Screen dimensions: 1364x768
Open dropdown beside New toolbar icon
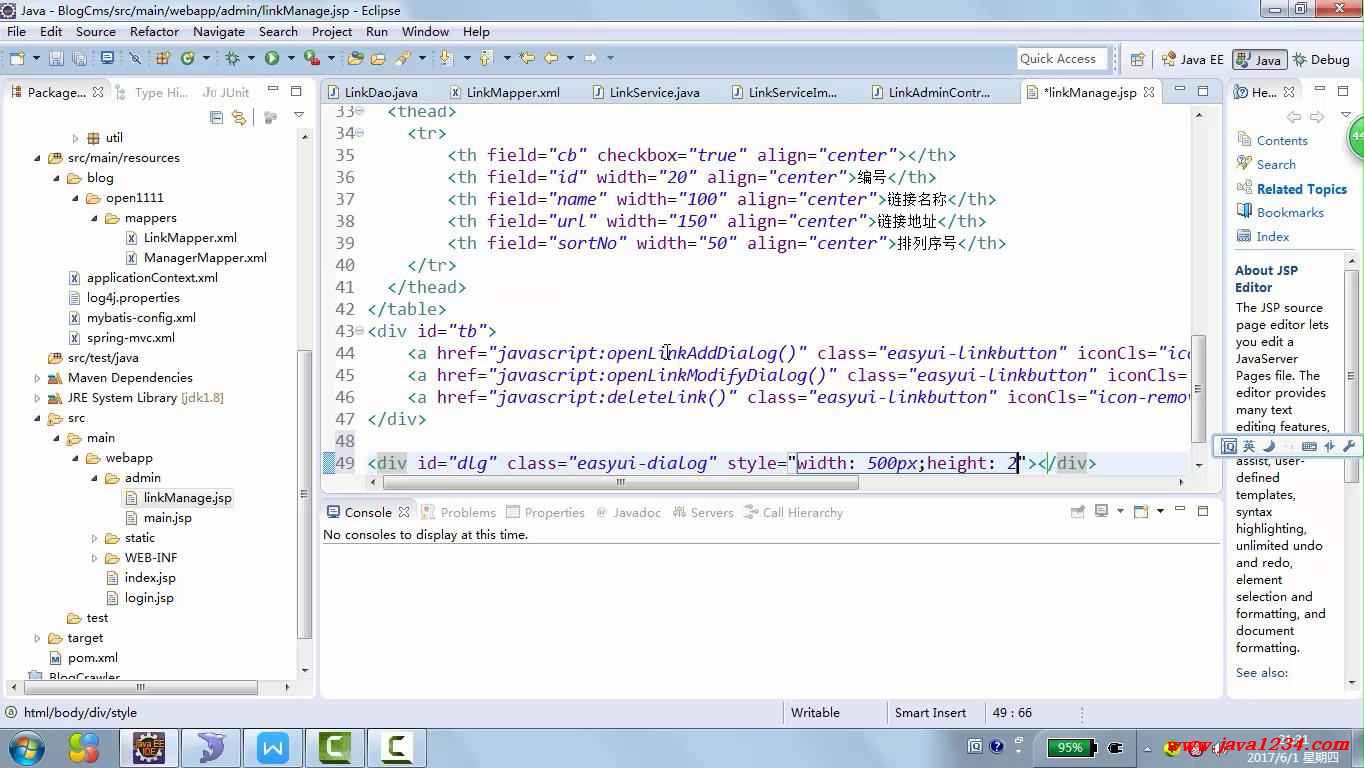click(36, 58)
